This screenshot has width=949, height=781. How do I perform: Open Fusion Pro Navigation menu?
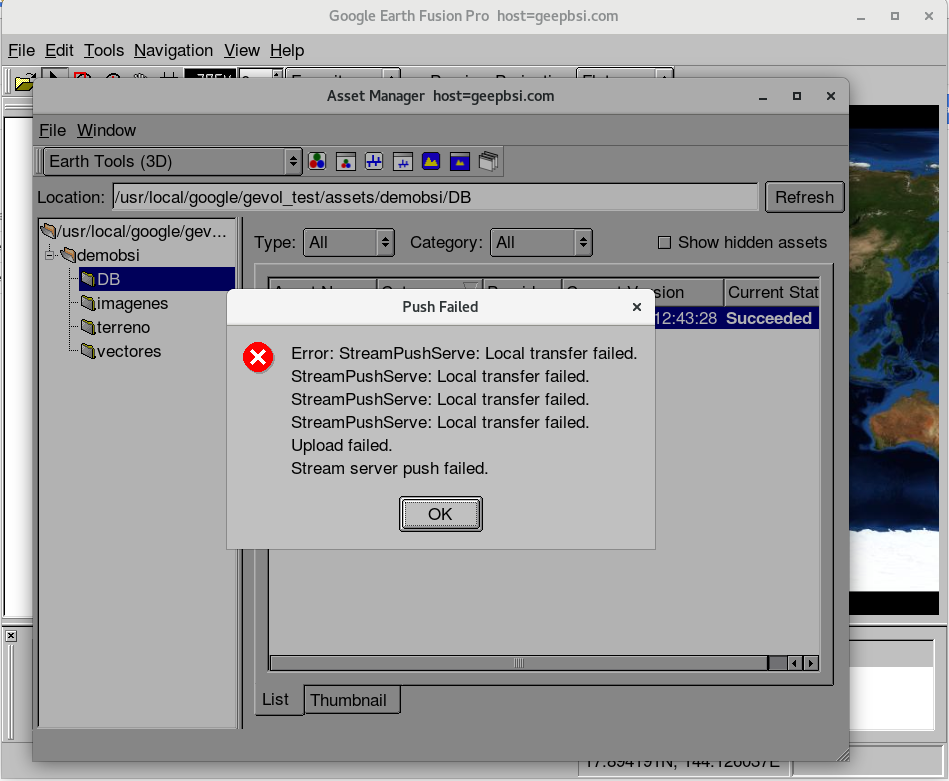pyautogui.click(x=174, y=50)
